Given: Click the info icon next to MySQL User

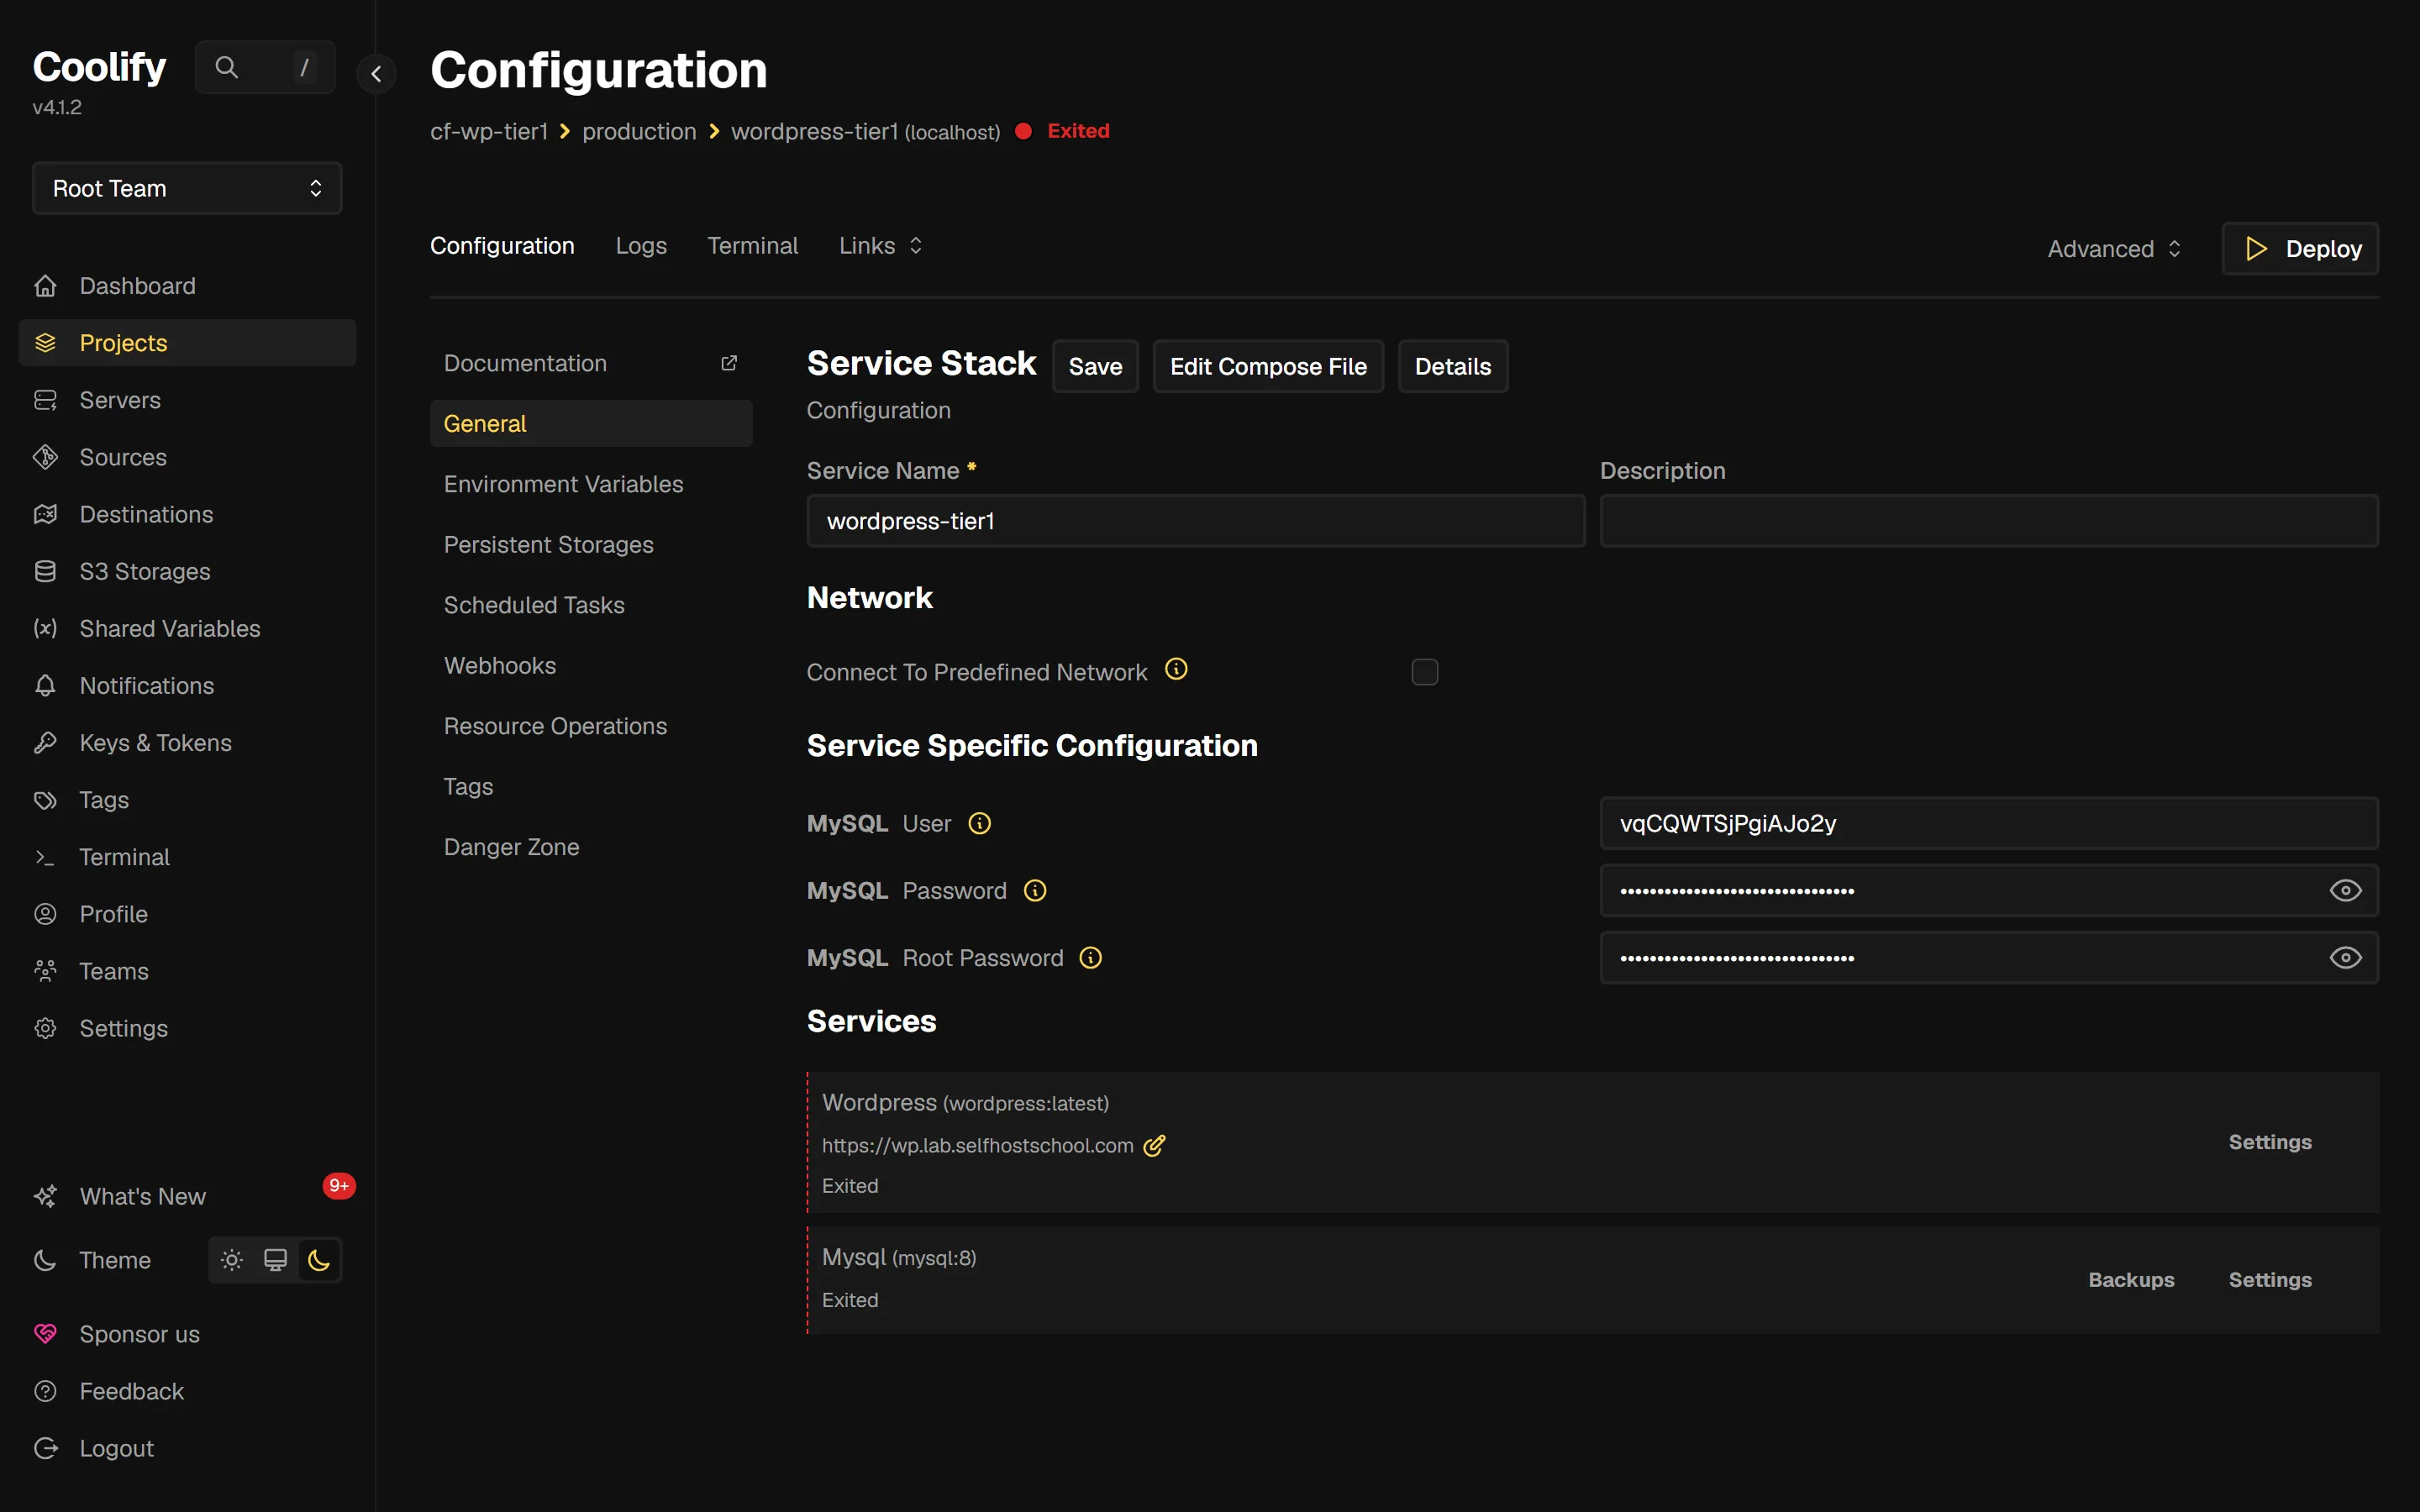Looking at the screenshot, I should 980,823.
